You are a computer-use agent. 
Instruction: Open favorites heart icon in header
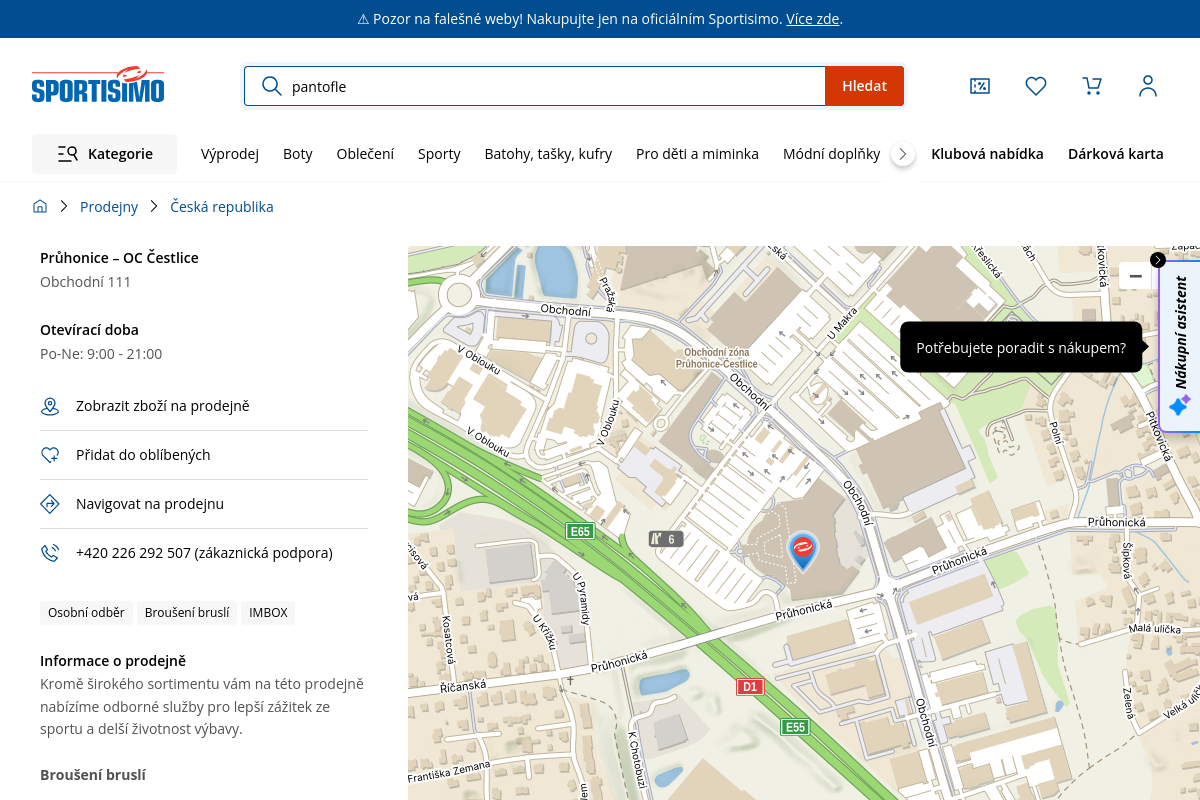pos(1036,86)
